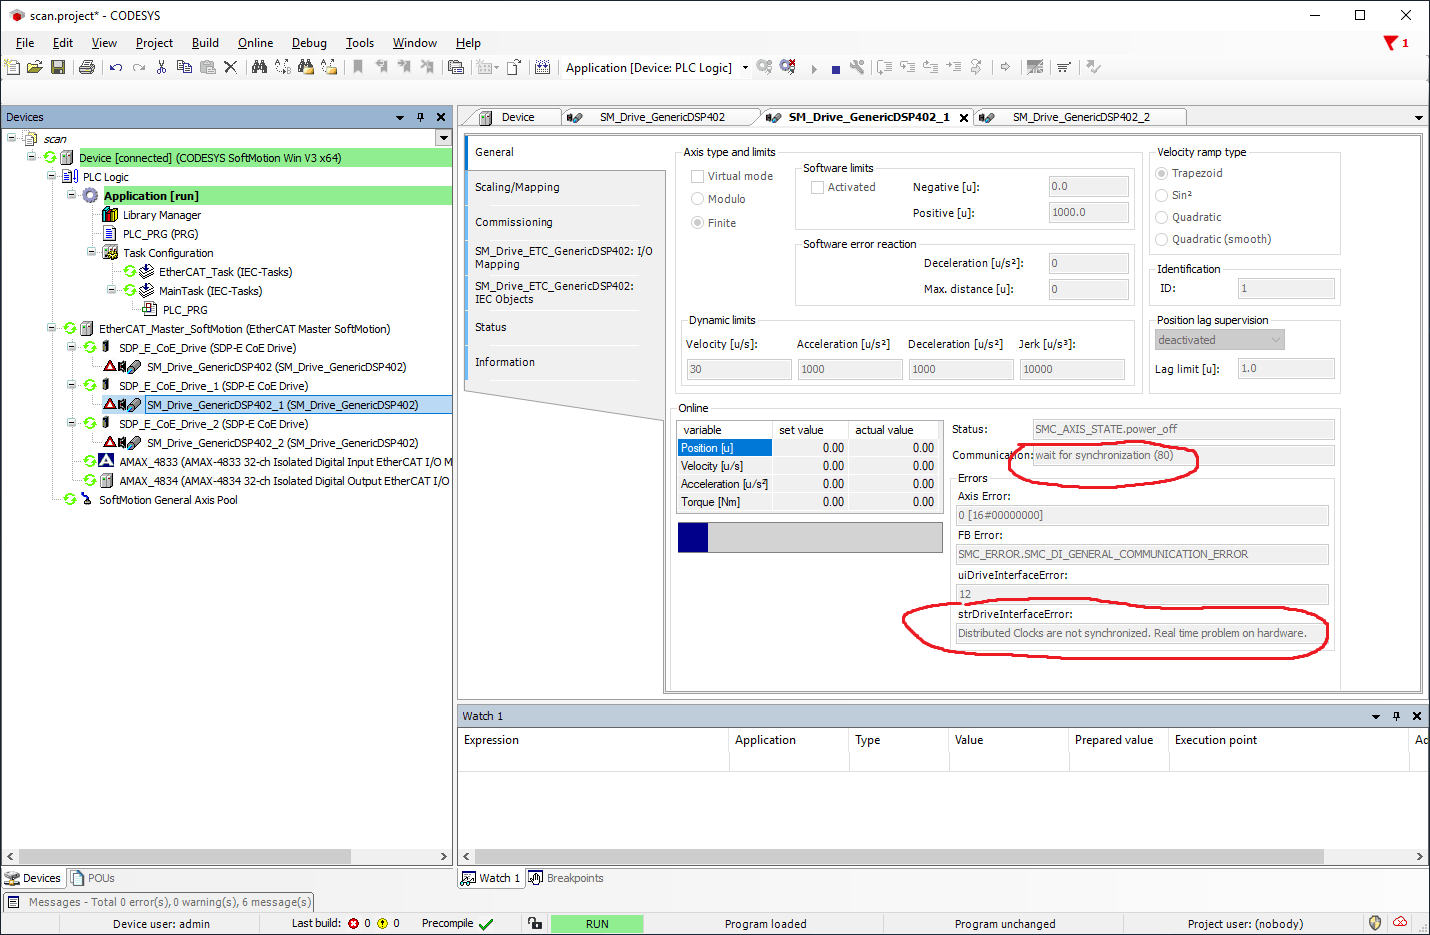Click the Find binoculars icon
This screenshot has width=1430, height=935.
tap(259, 67)
